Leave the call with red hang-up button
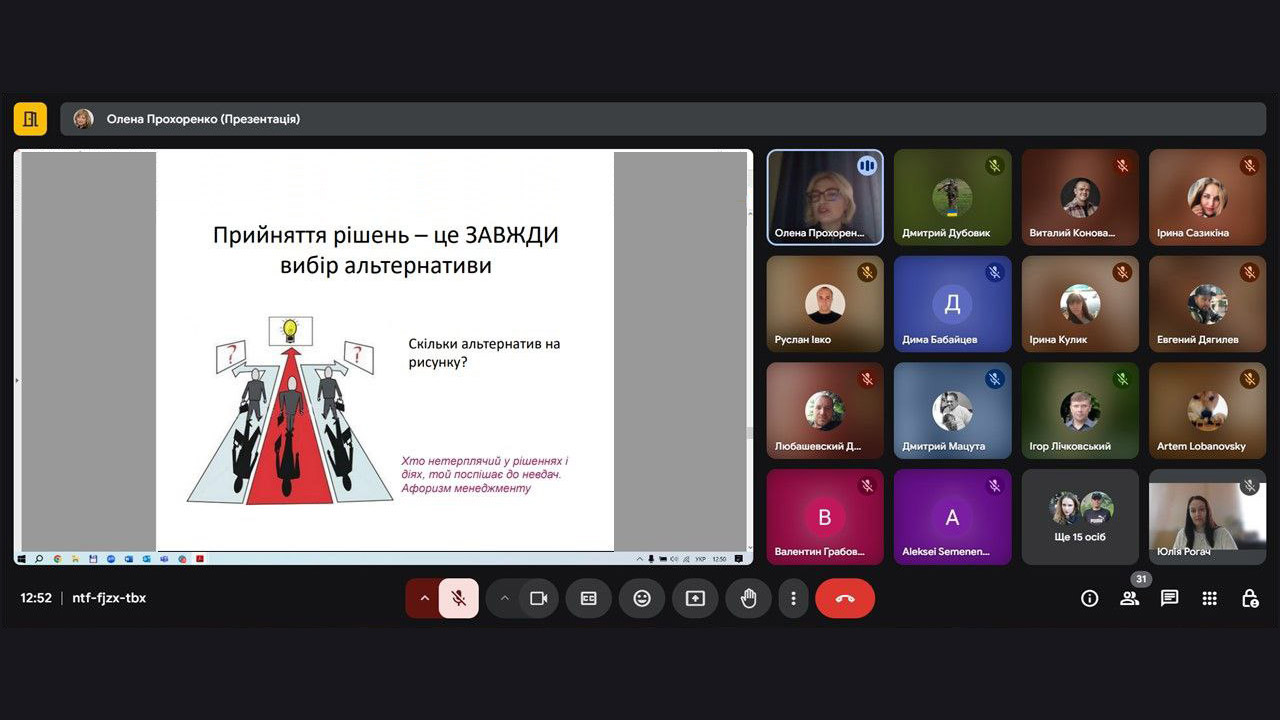This screenshot has height=720, width=1280. coord(845,598)
